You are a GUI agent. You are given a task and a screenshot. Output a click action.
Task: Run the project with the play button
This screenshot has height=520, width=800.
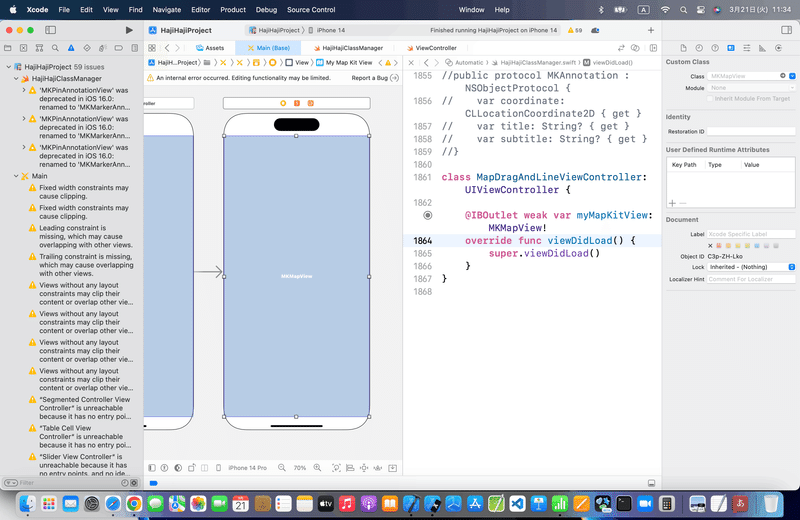(x=129, y=30)
